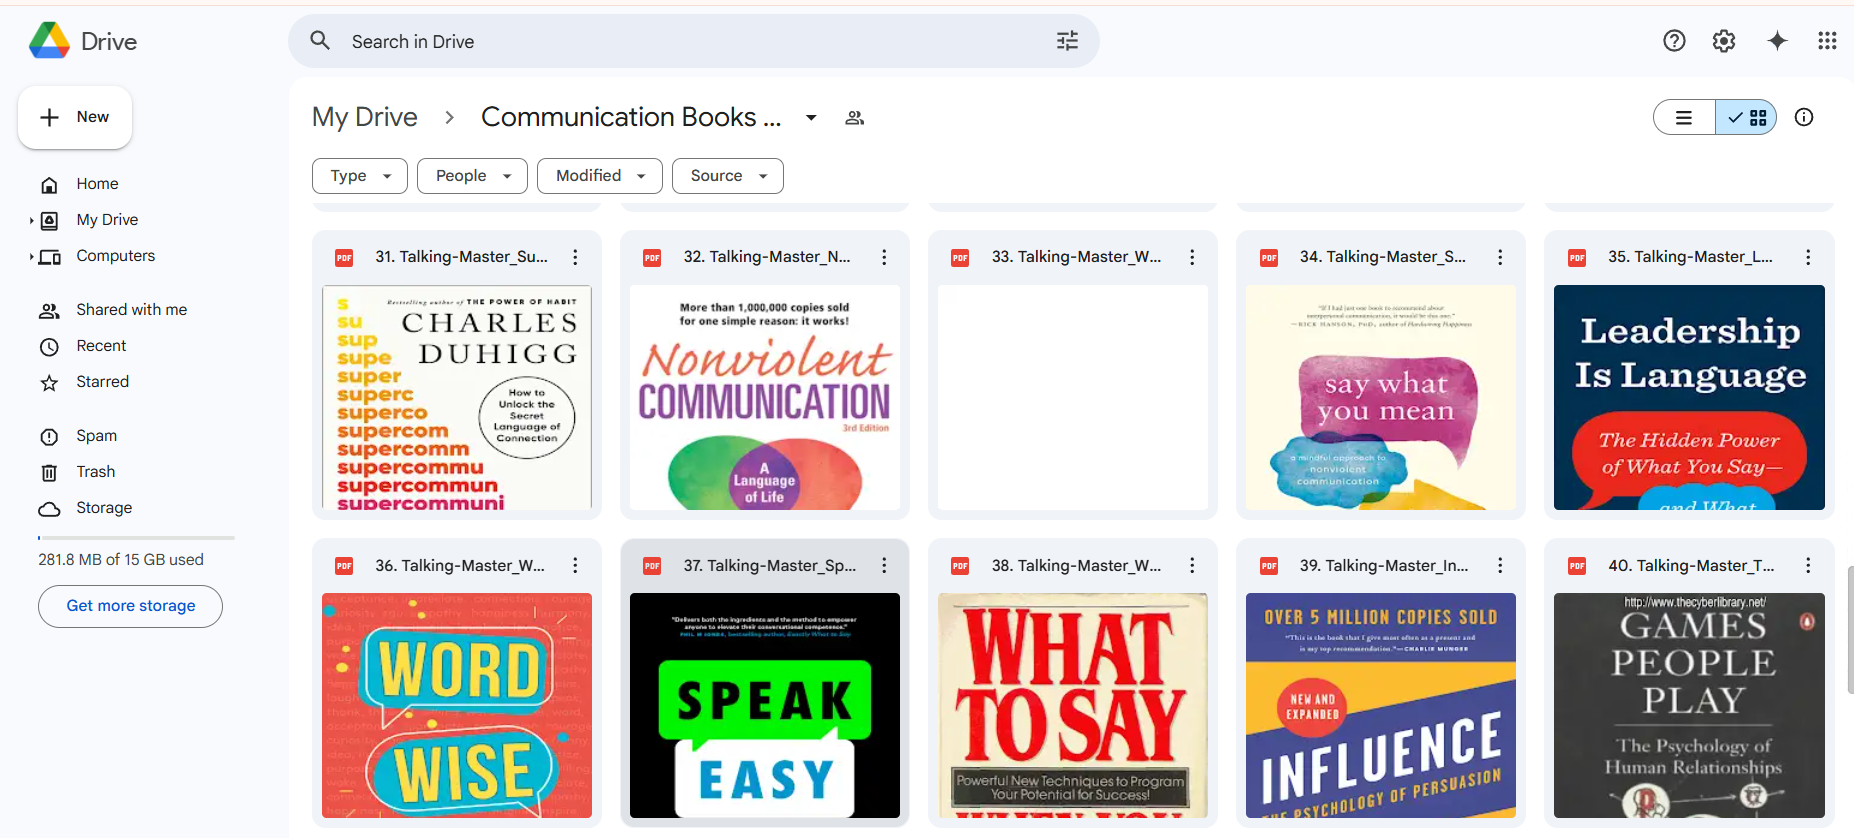Open blank thumbnail of file 33

click(x=1073, y=398)
